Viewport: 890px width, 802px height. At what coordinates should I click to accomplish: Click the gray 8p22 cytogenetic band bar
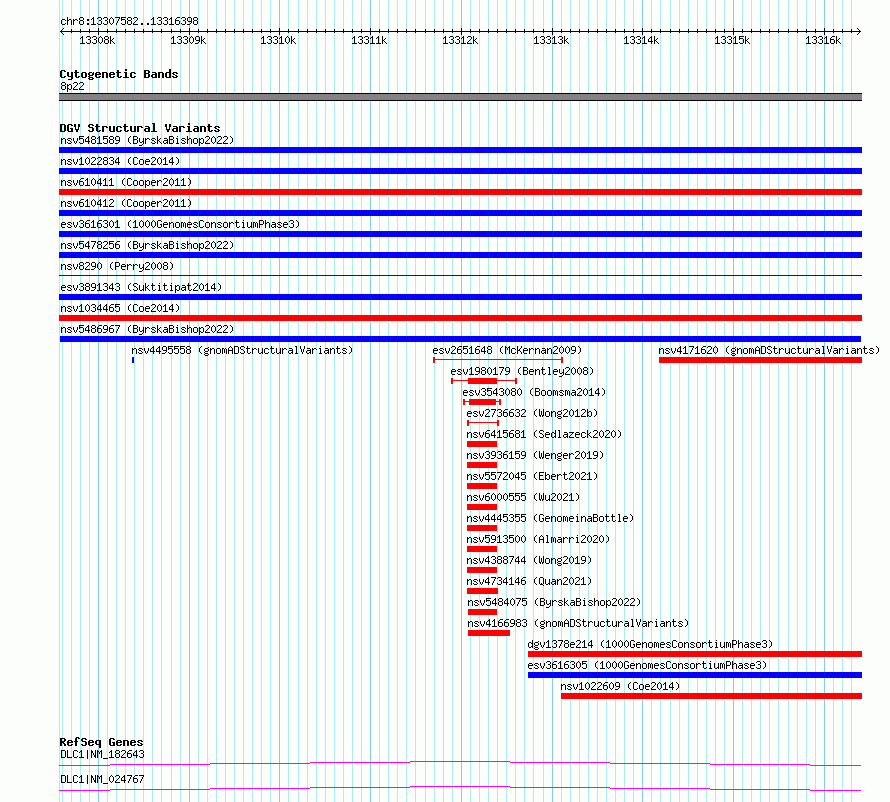click(x=460, y=97)
